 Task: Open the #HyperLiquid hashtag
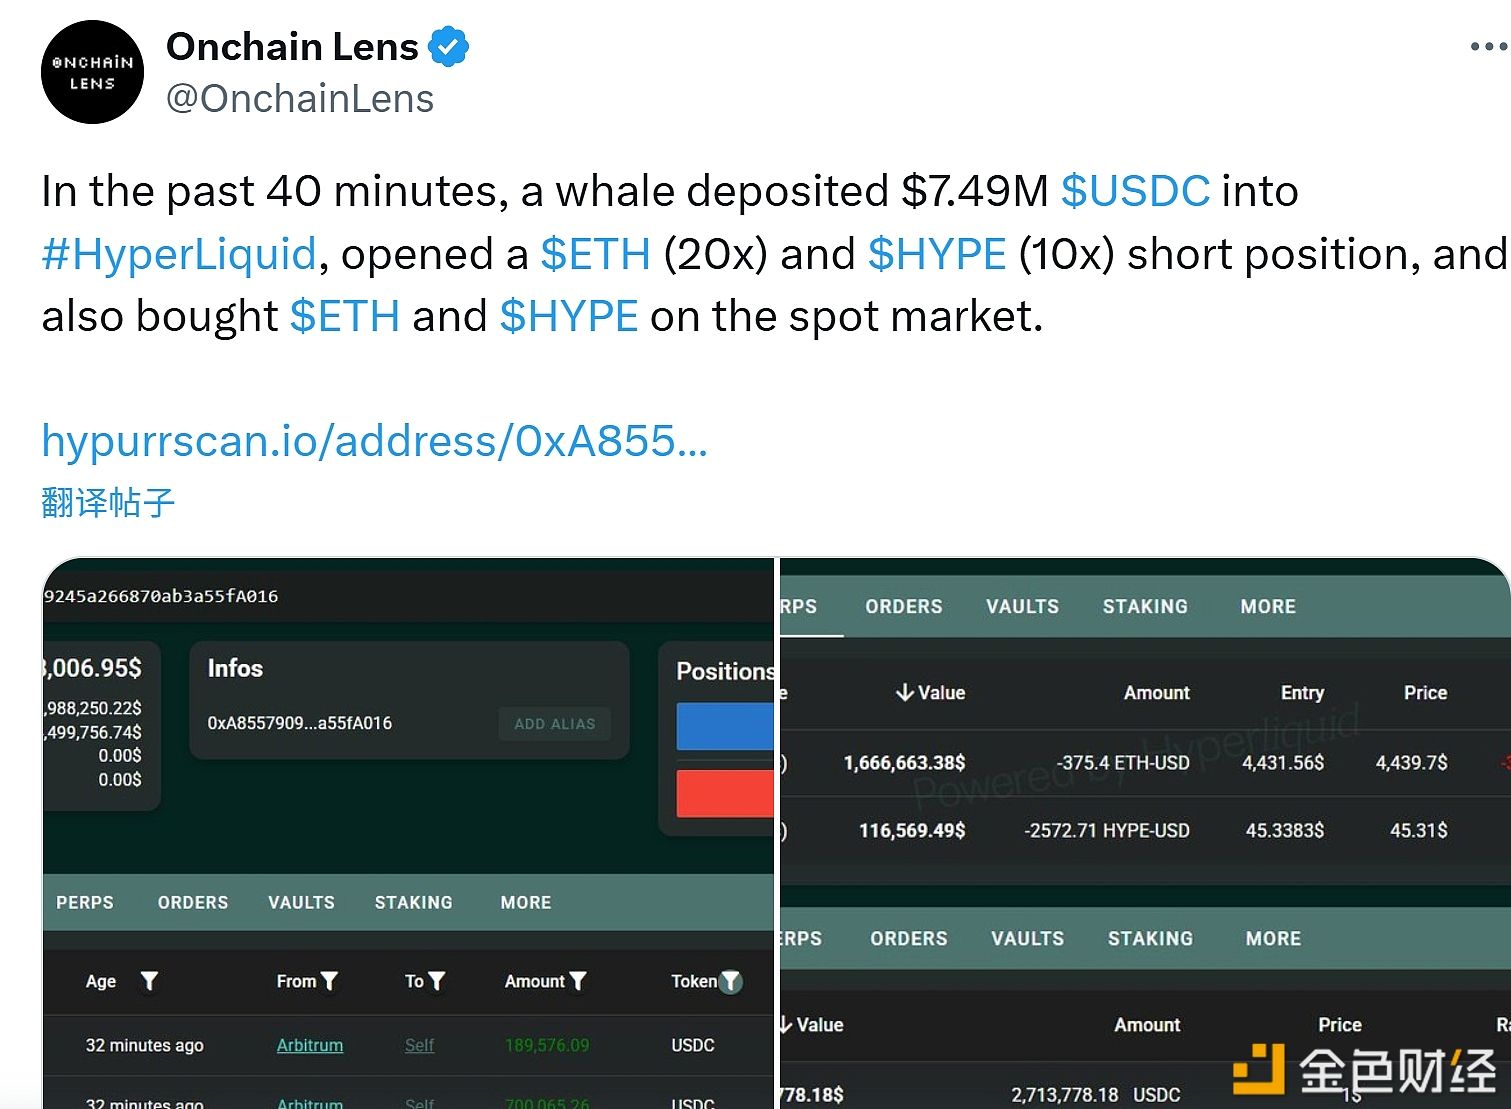(x=179, y=254)
